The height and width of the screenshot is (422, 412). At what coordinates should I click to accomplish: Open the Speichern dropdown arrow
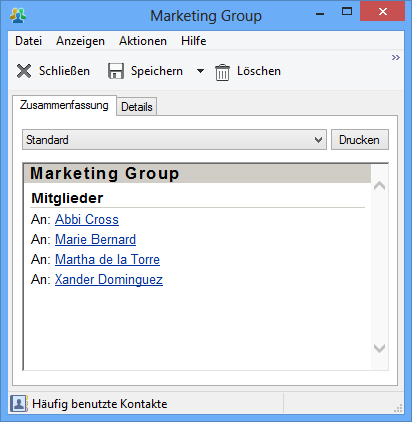click(x=200, y=71)
